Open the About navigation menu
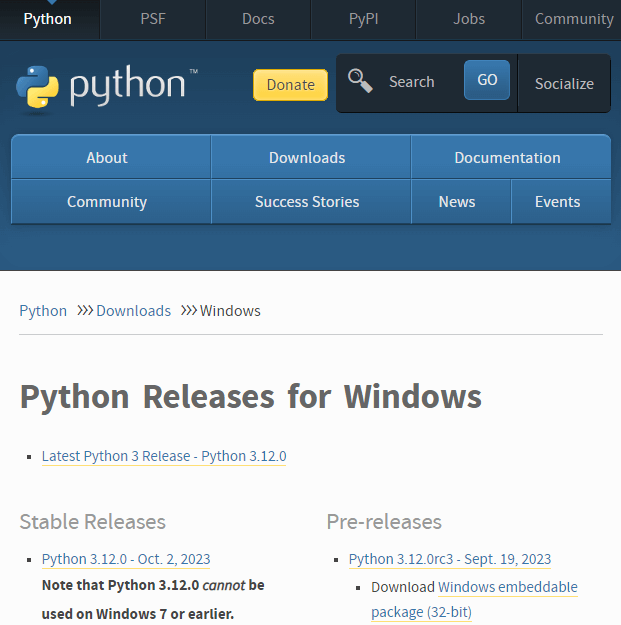The height and width of the screenshot is (625, 621). (x=107, y=158)
